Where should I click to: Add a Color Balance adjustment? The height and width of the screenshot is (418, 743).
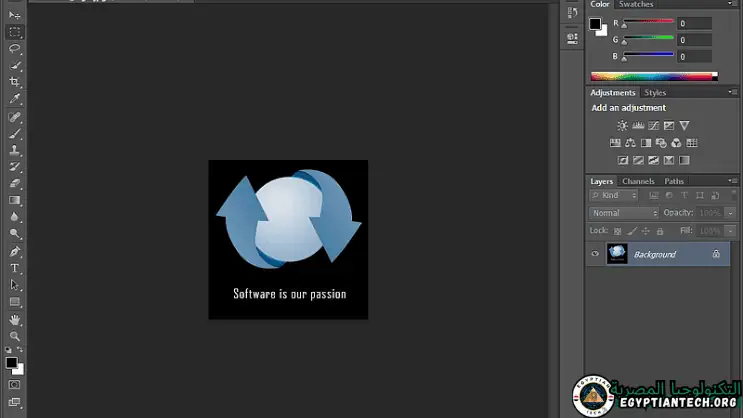coord(630,143)
